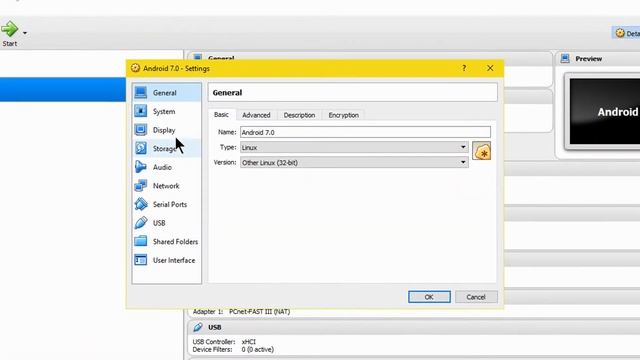
Task: Click the Device Filters 0 (0 active) text
Action: tap(233, 350)
